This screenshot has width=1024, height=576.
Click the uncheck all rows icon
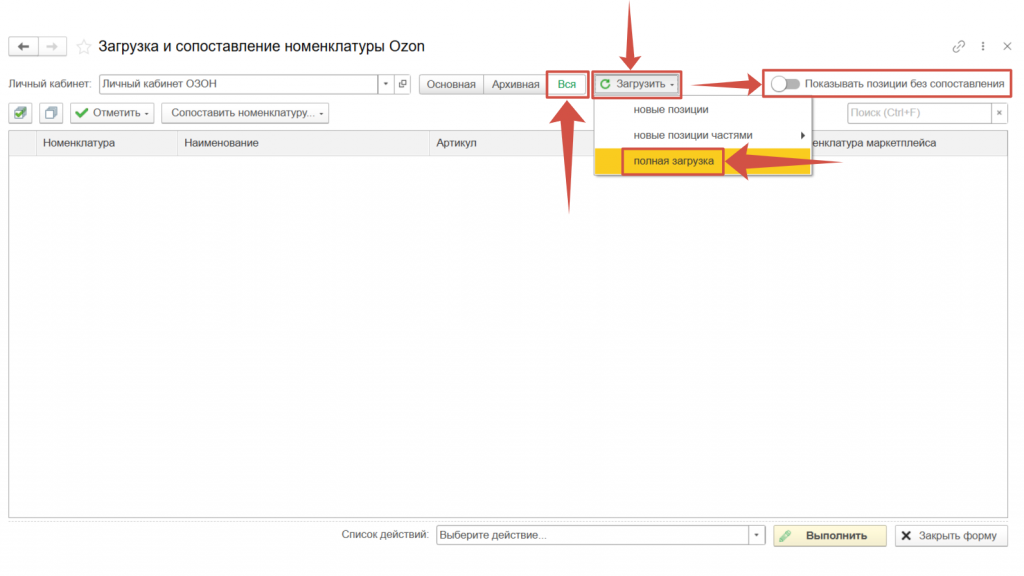[x=51, y=113]
